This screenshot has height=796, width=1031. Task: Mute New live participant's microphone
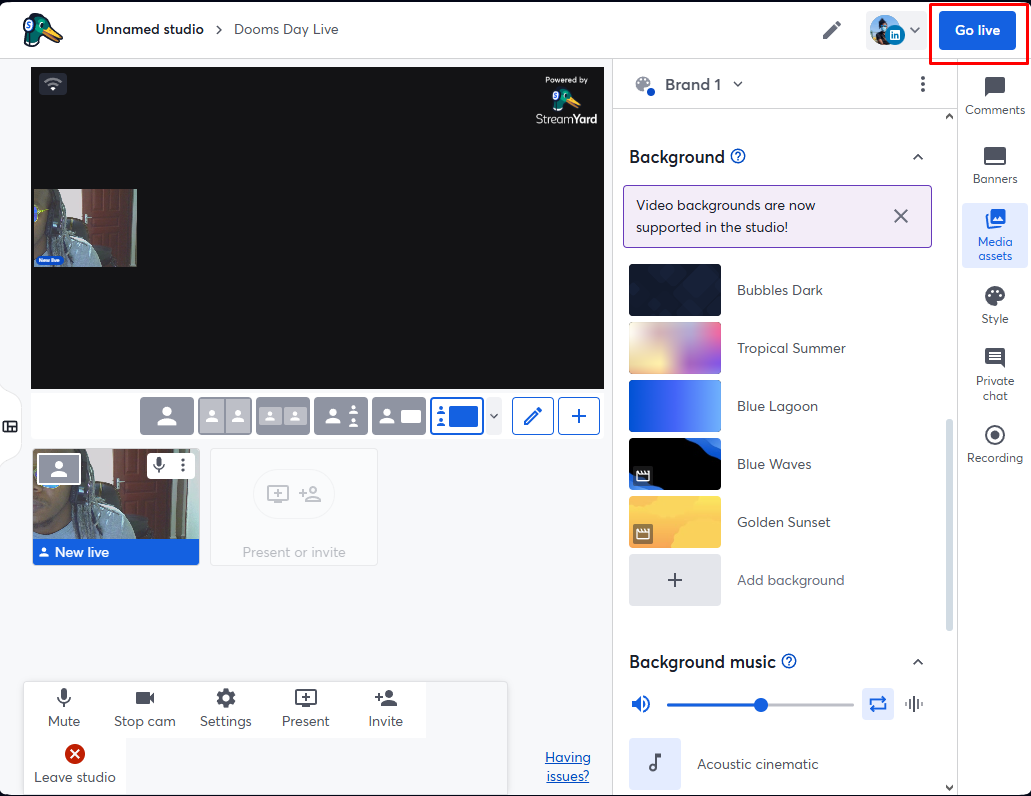[159, 465]
